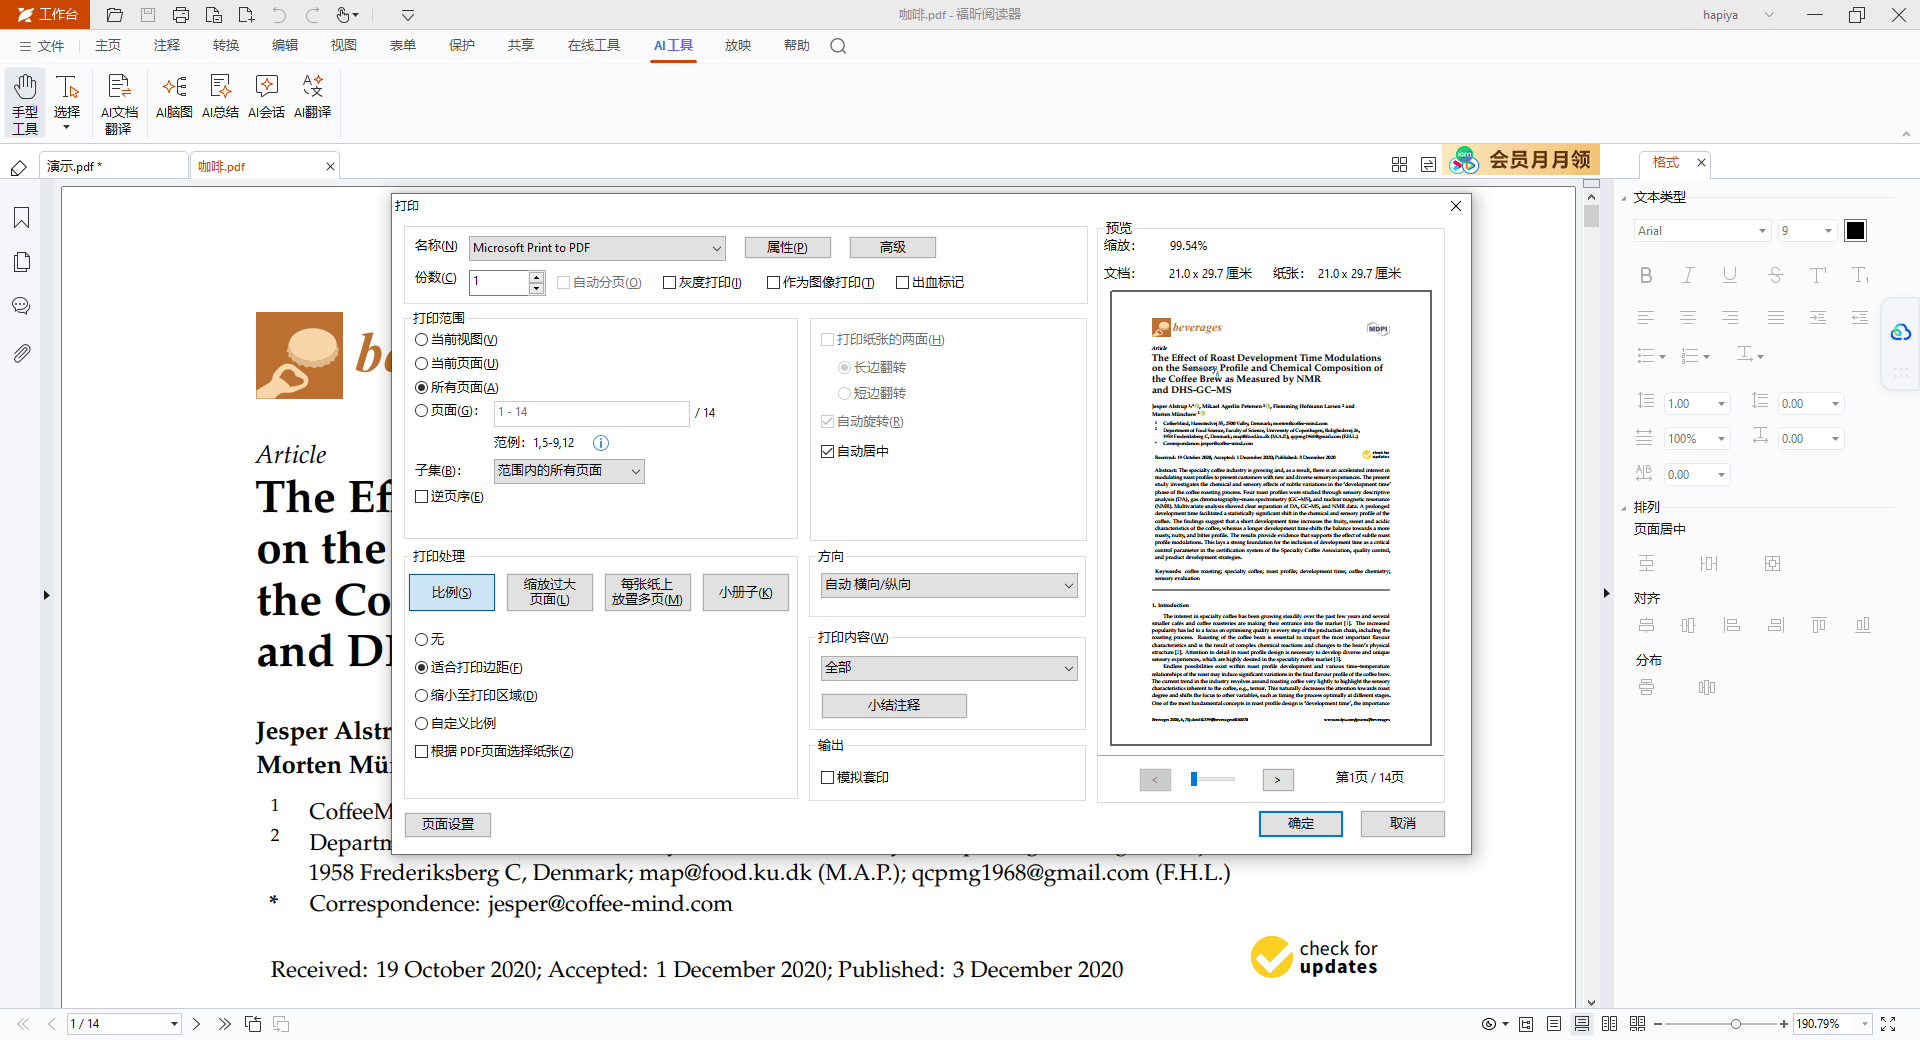Select the Hand tool icon
Screen dimensions: 1920x1040
point(25,102)
